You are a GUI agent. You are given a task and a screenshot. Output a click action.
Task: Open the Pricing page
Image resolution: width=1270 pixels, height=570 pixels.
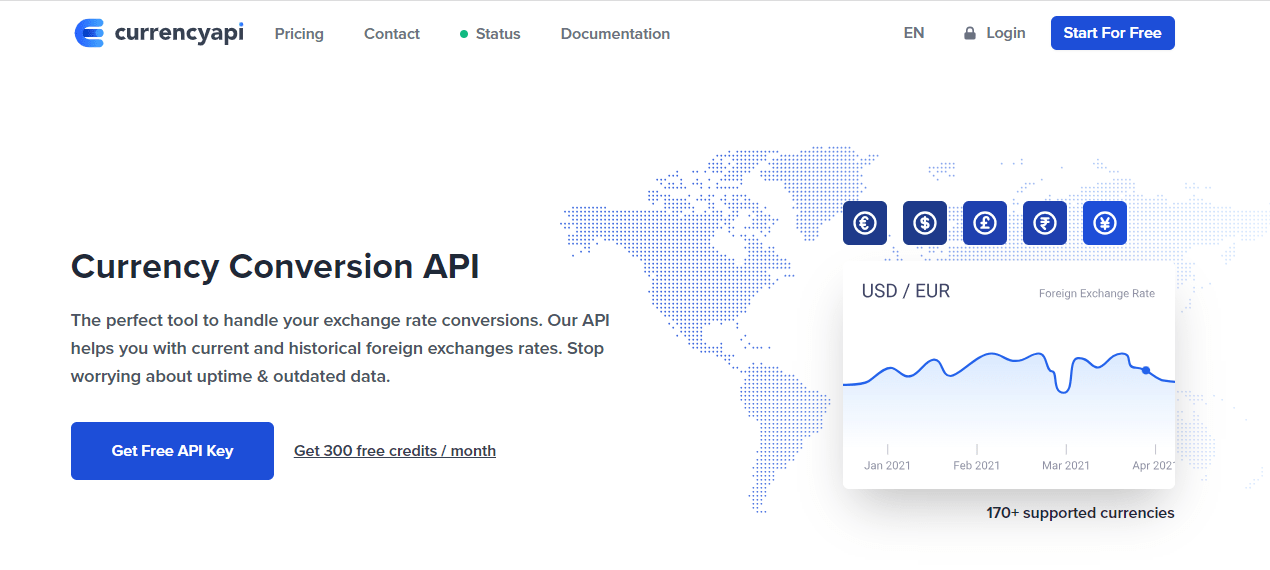pos(299,34)
